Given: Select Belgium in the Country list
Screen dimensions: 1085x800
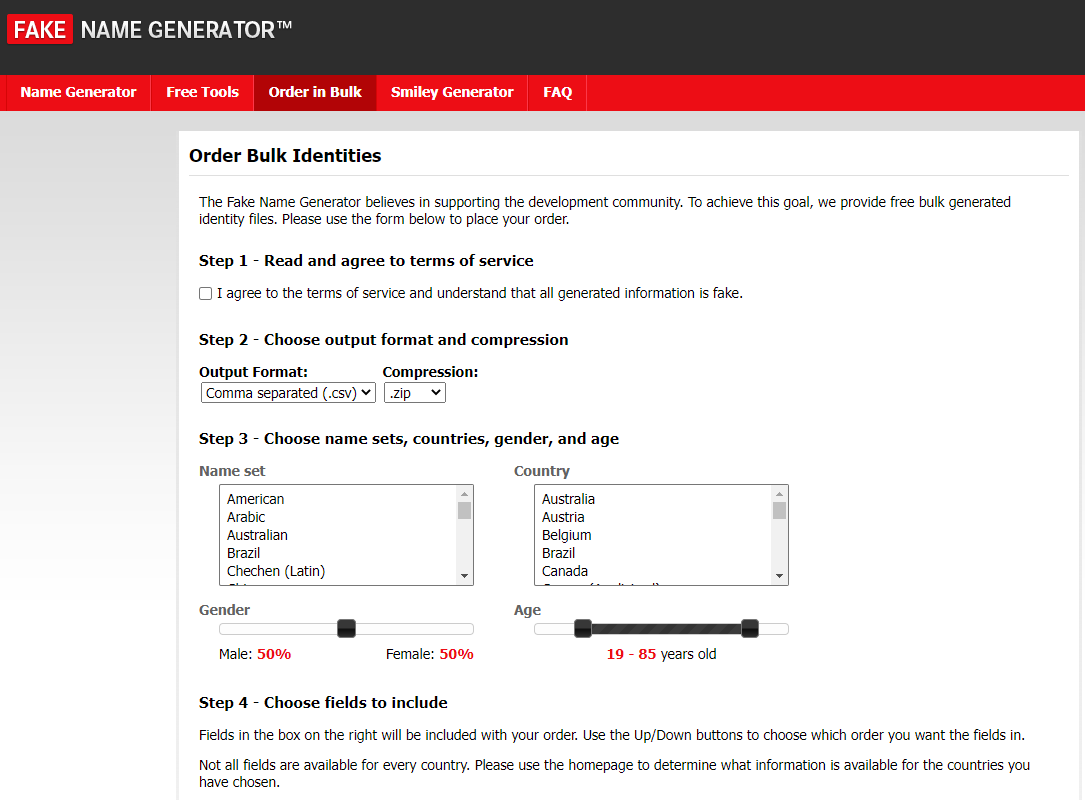Looking at the screenshot, I should (x=567, y=535).
